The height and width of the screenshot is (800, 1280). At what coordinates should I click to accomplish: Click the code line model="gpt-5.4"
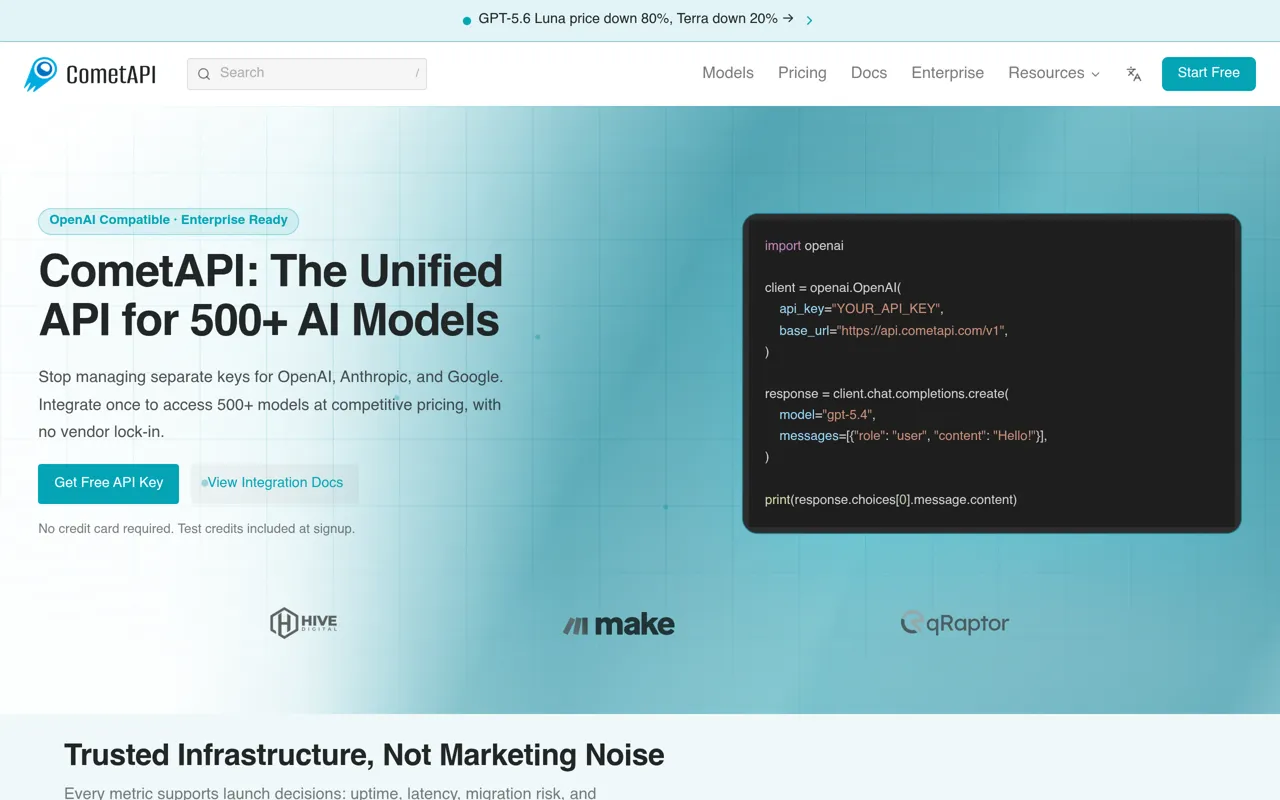828,414
